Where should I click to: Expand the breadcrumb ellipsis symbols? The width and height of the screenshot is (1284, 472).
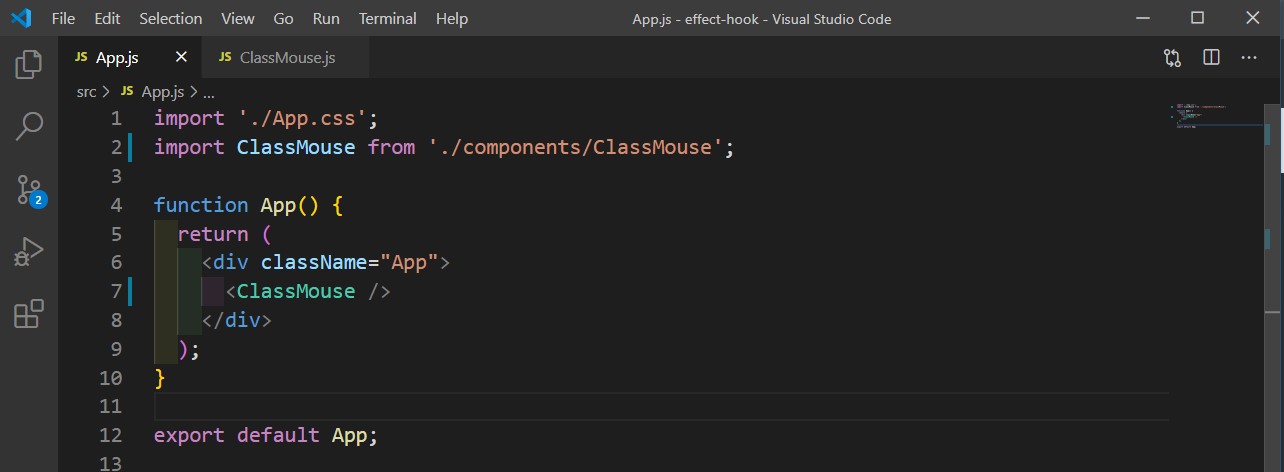click(208, 91)
